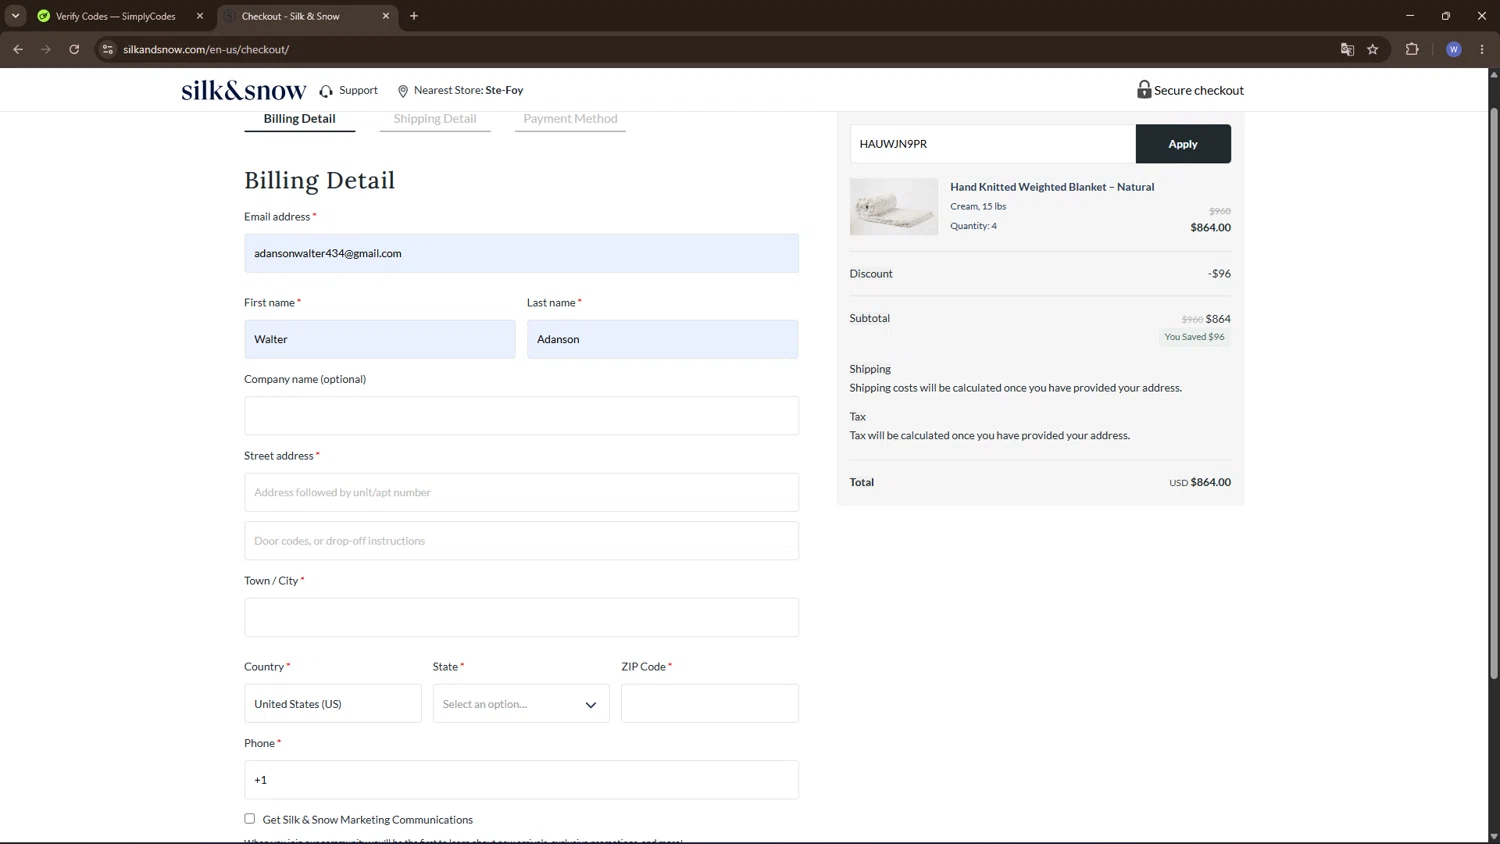This screenshot has height=844, width=1500.
Task: Click the weighted blanket product thumbnail
Action: 894,207
